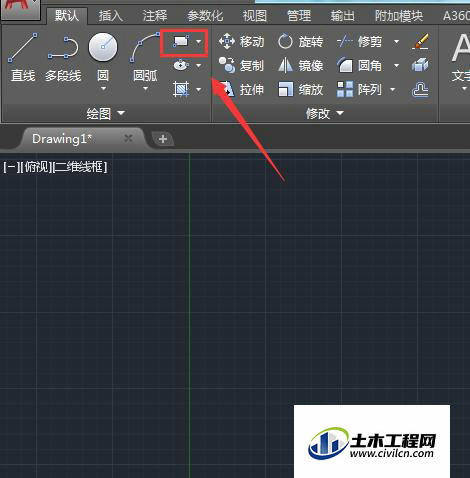Click the [二维线框] visual style label
The image size is (470, 478).
coord(80,167)
